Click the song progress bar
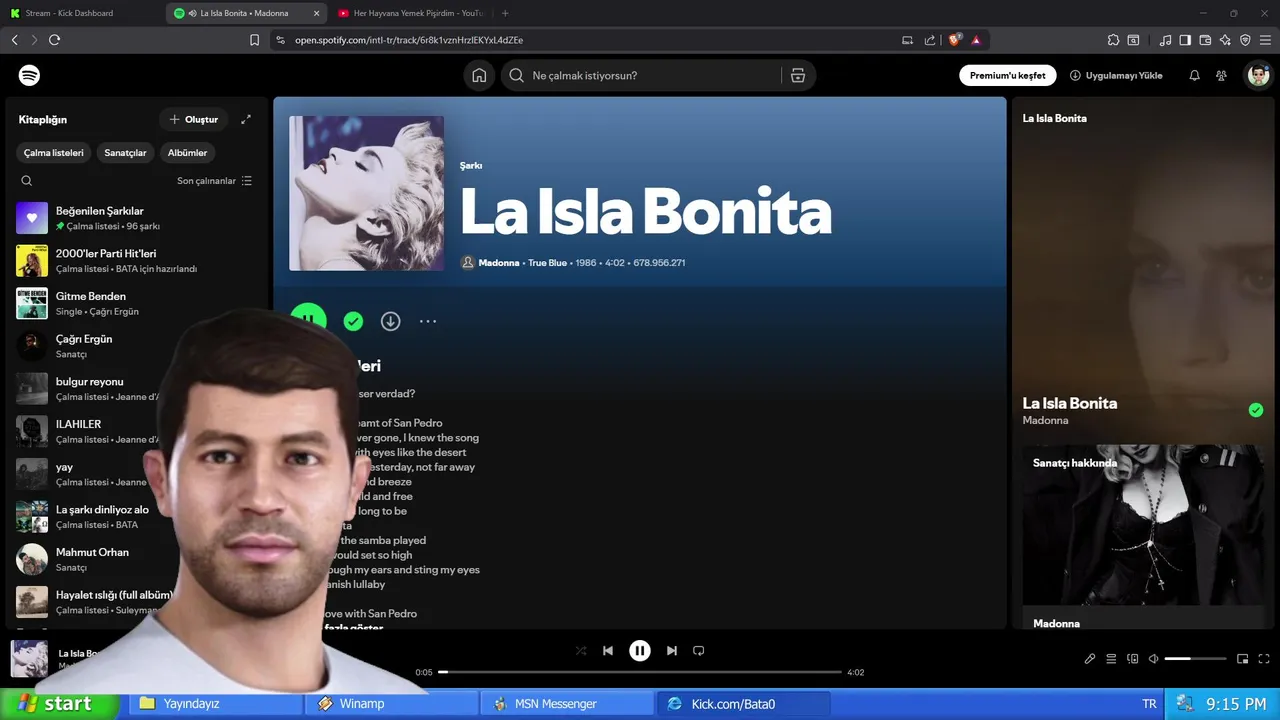This screenshot has width=1280, height=720. click(640, 672)
